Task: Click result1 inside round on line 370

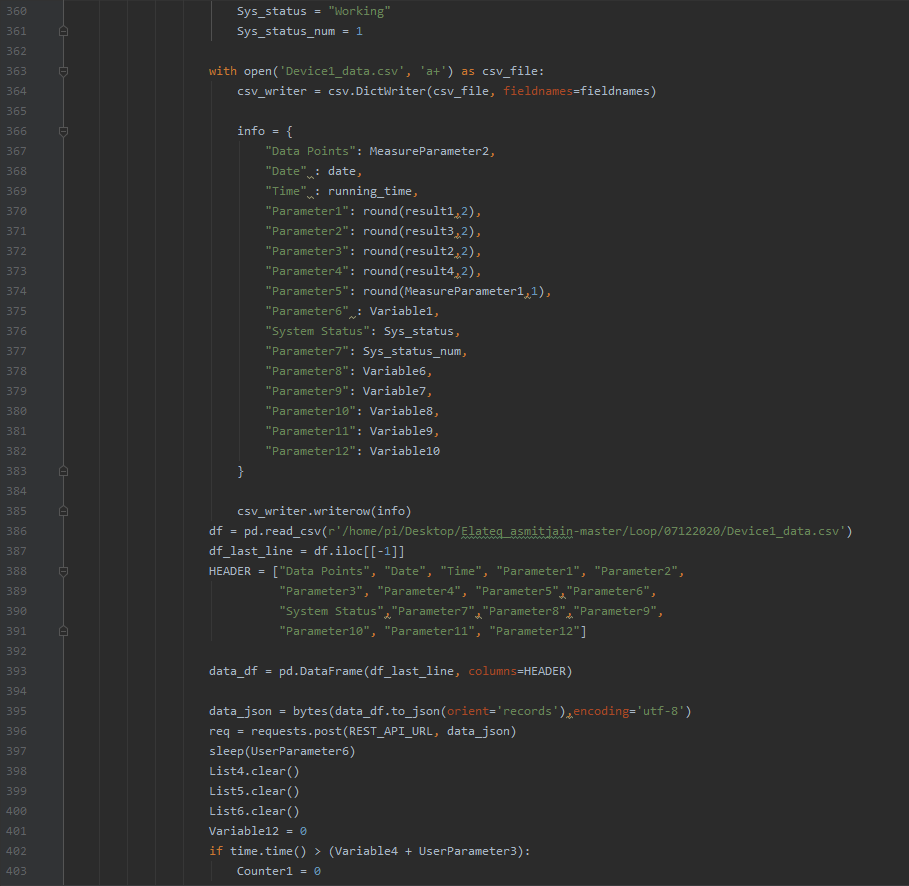Action: [x=429, y=211]
